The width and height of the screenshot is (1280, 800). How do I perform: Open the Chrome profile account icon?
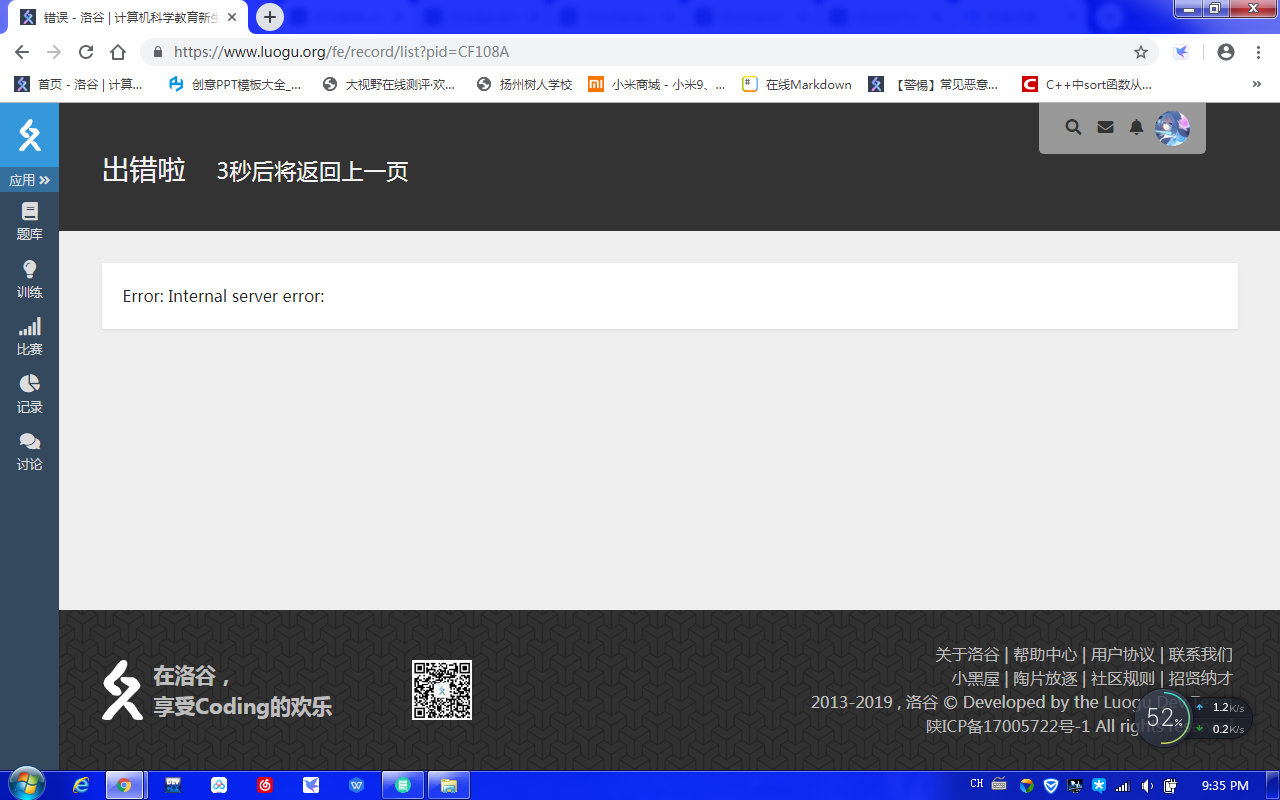(1226, 52)
